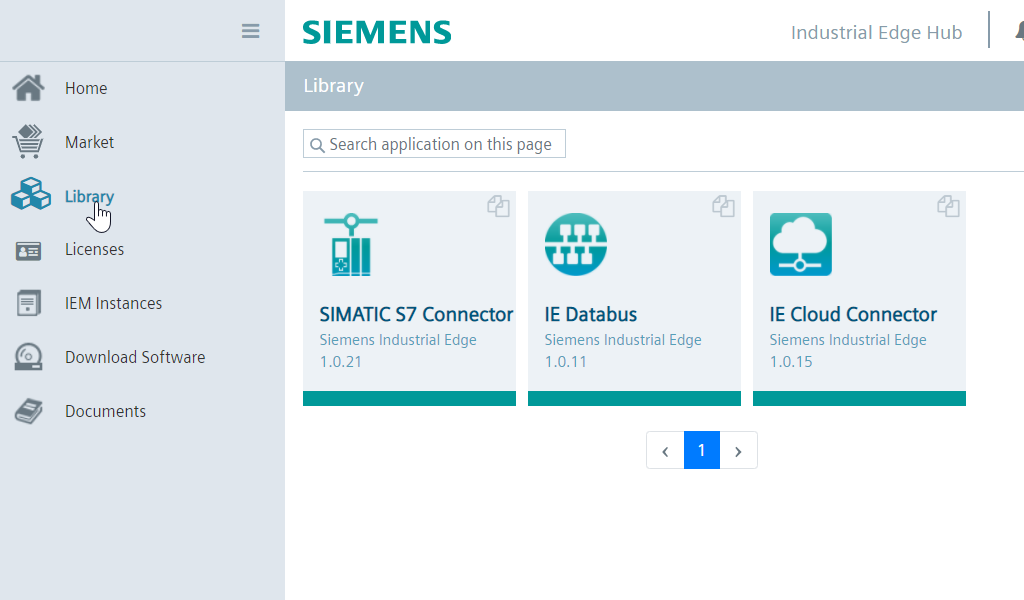Viewport: 1024px width, 600px height.
Task: Click the Library cubes icon
Action: (30, 195)
